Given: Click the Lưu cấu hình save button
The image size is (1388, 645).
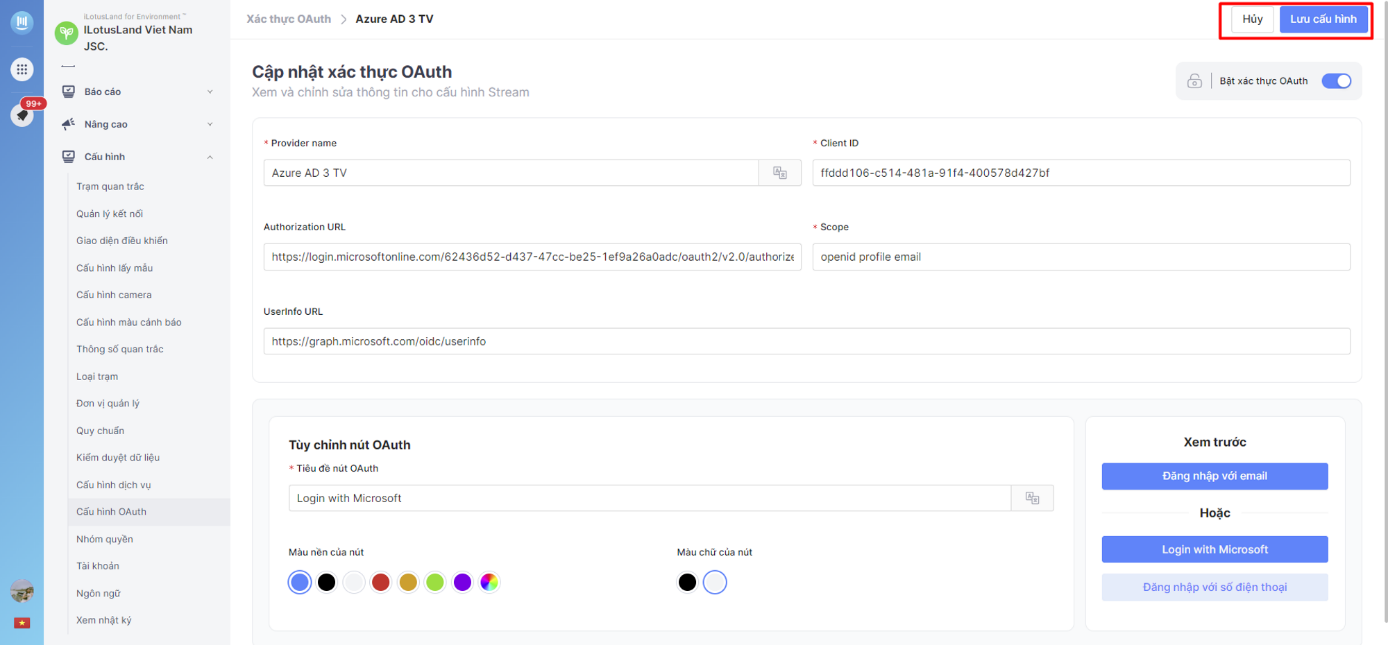Looking at the screenshot, I should pos(1323,19).
